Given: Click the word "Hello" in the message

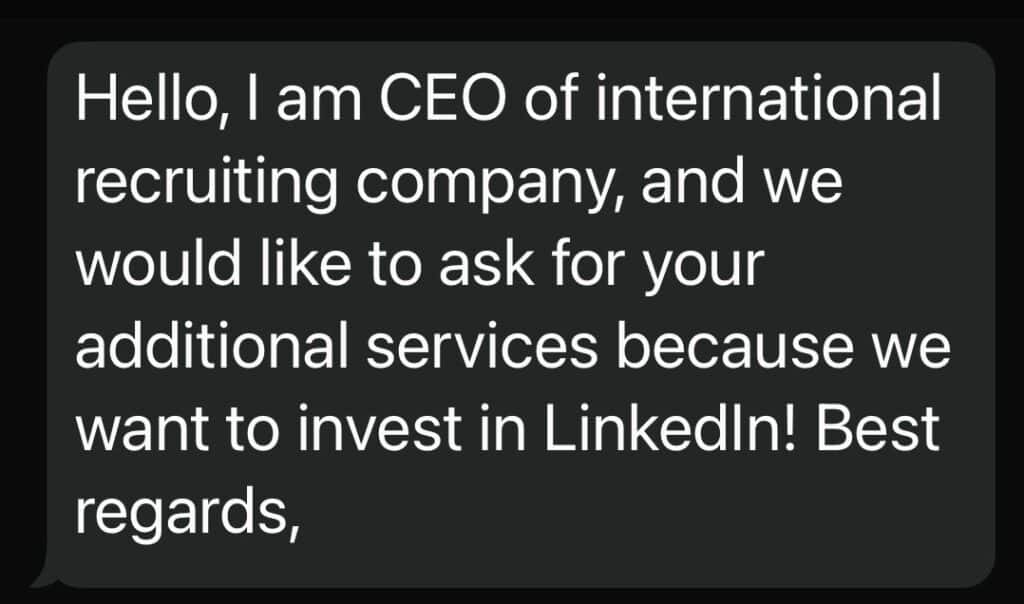Looking at the screenshot, I should [142, 99].
